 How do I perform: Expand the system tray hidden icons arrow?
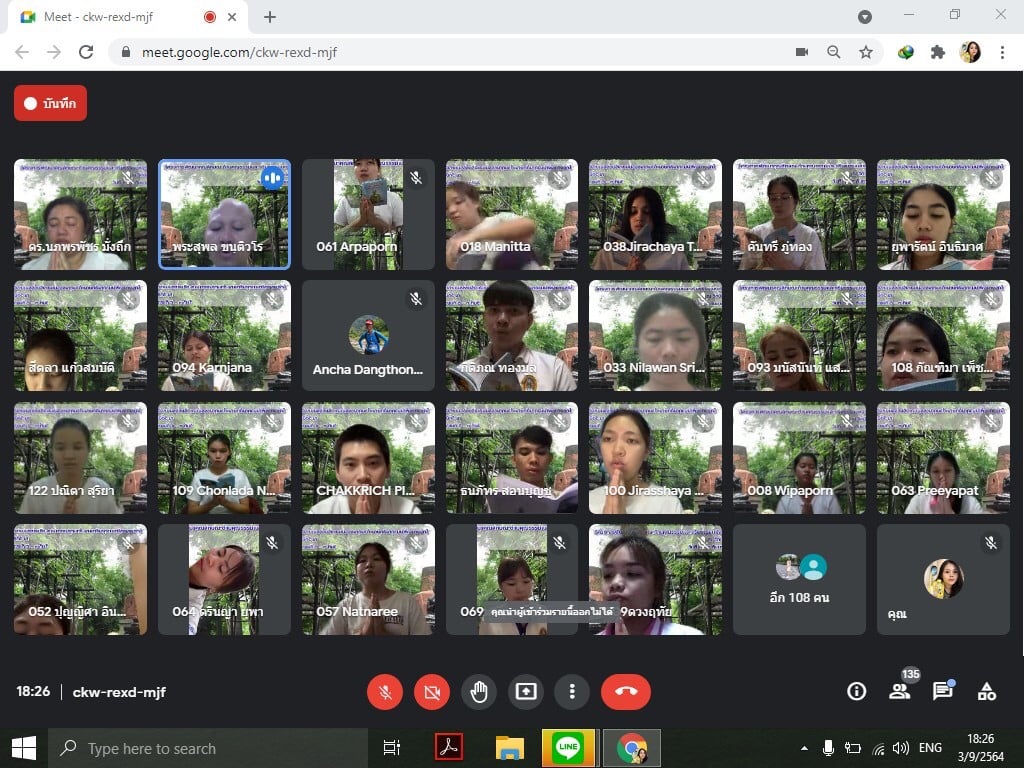804,748
